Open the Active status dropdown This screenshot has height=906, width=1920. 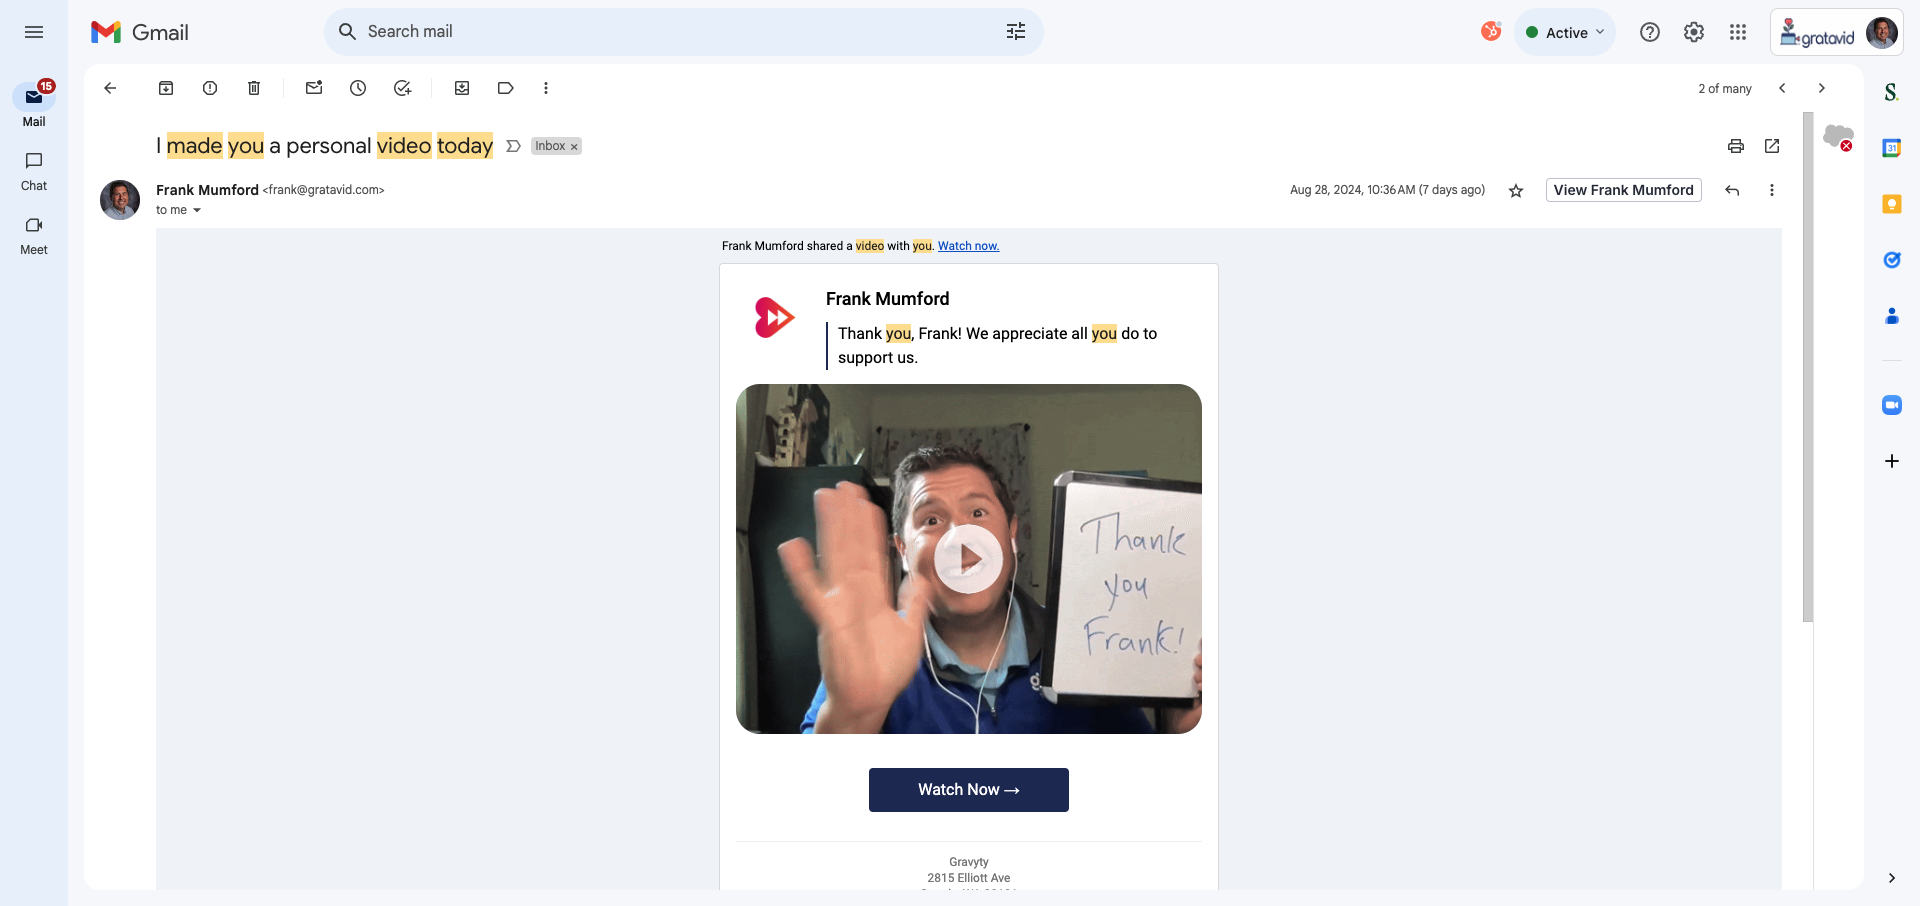click(x=1565, y=32)
